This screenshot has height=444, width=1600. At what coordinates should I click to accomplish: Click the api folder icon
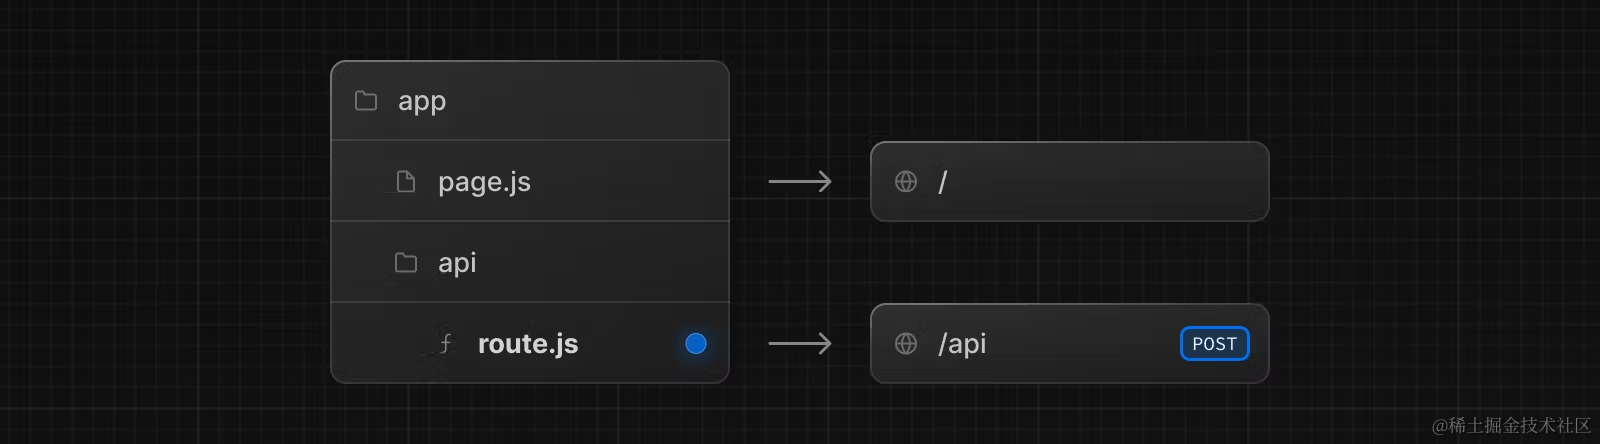tap(406, 263)
